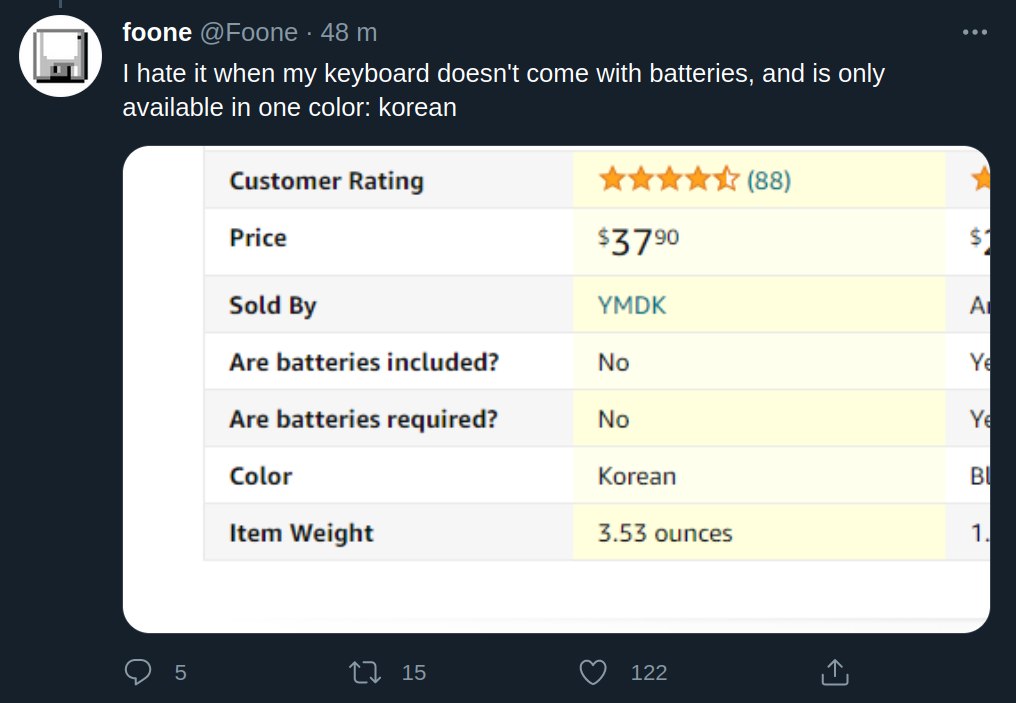Like the tweet with the heart icon

click(x=593, y=672)
